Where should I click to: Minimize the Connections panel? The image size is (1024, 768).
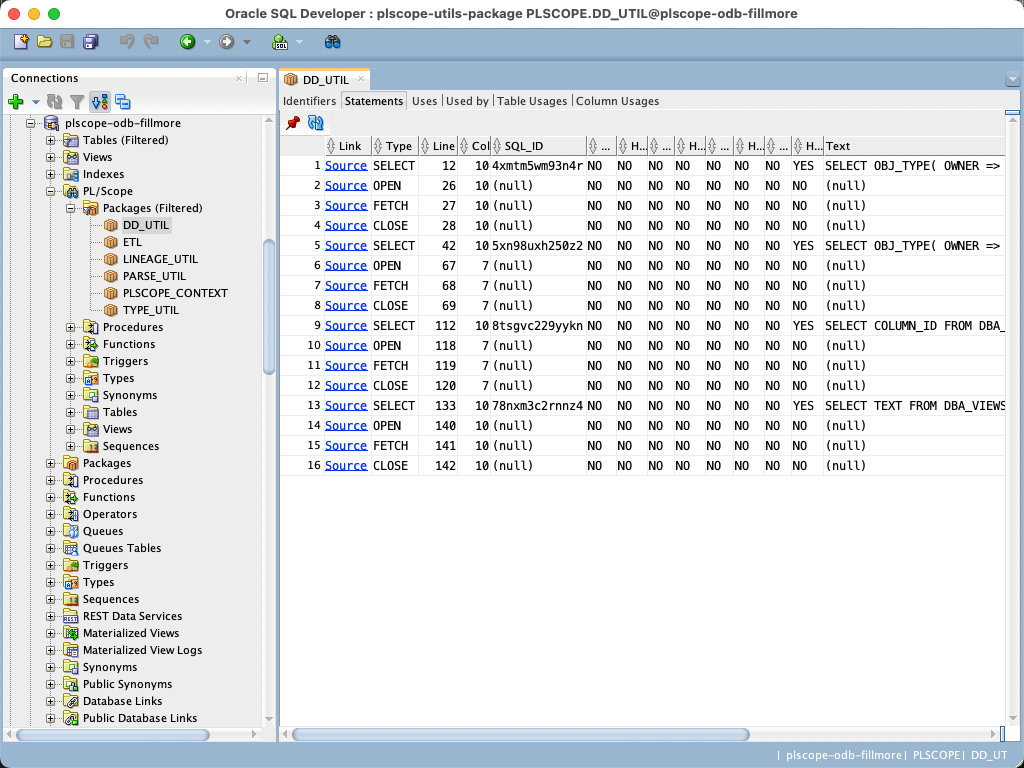click(x=262, y=78)
